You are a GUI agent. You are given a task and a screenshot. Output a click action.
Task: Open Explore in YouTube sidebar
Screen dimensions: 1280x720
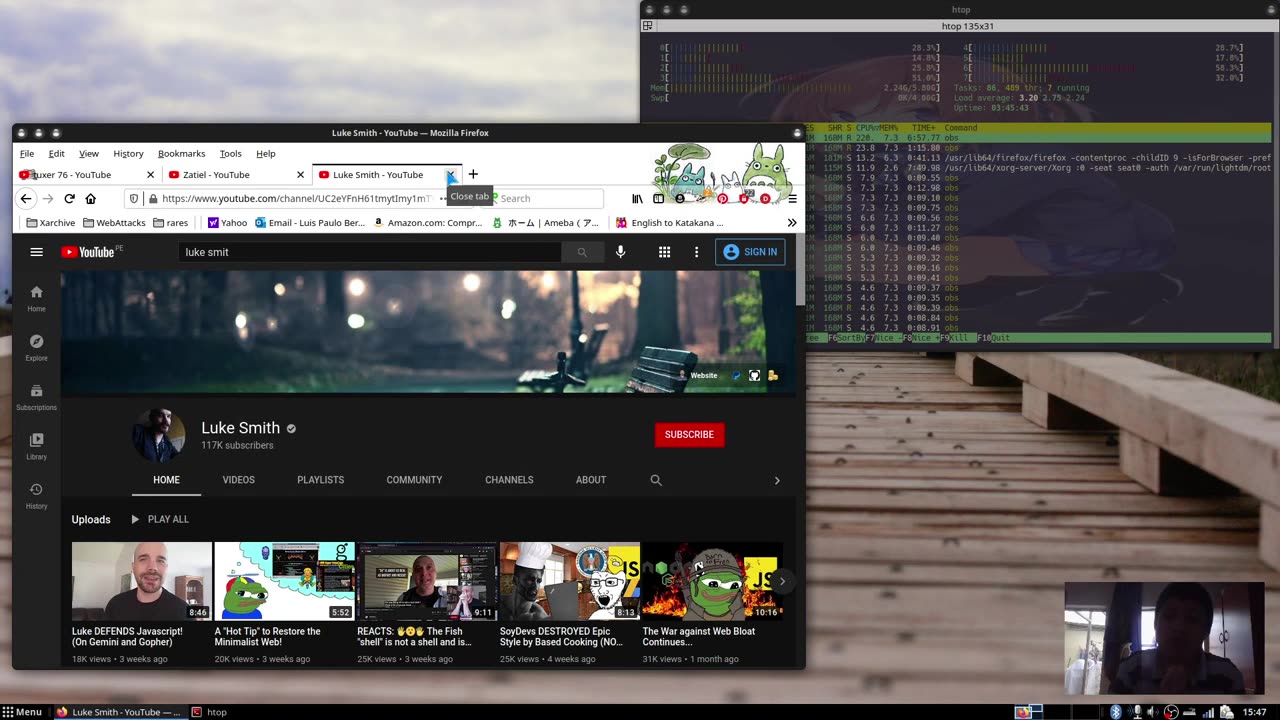coord(36,347)
